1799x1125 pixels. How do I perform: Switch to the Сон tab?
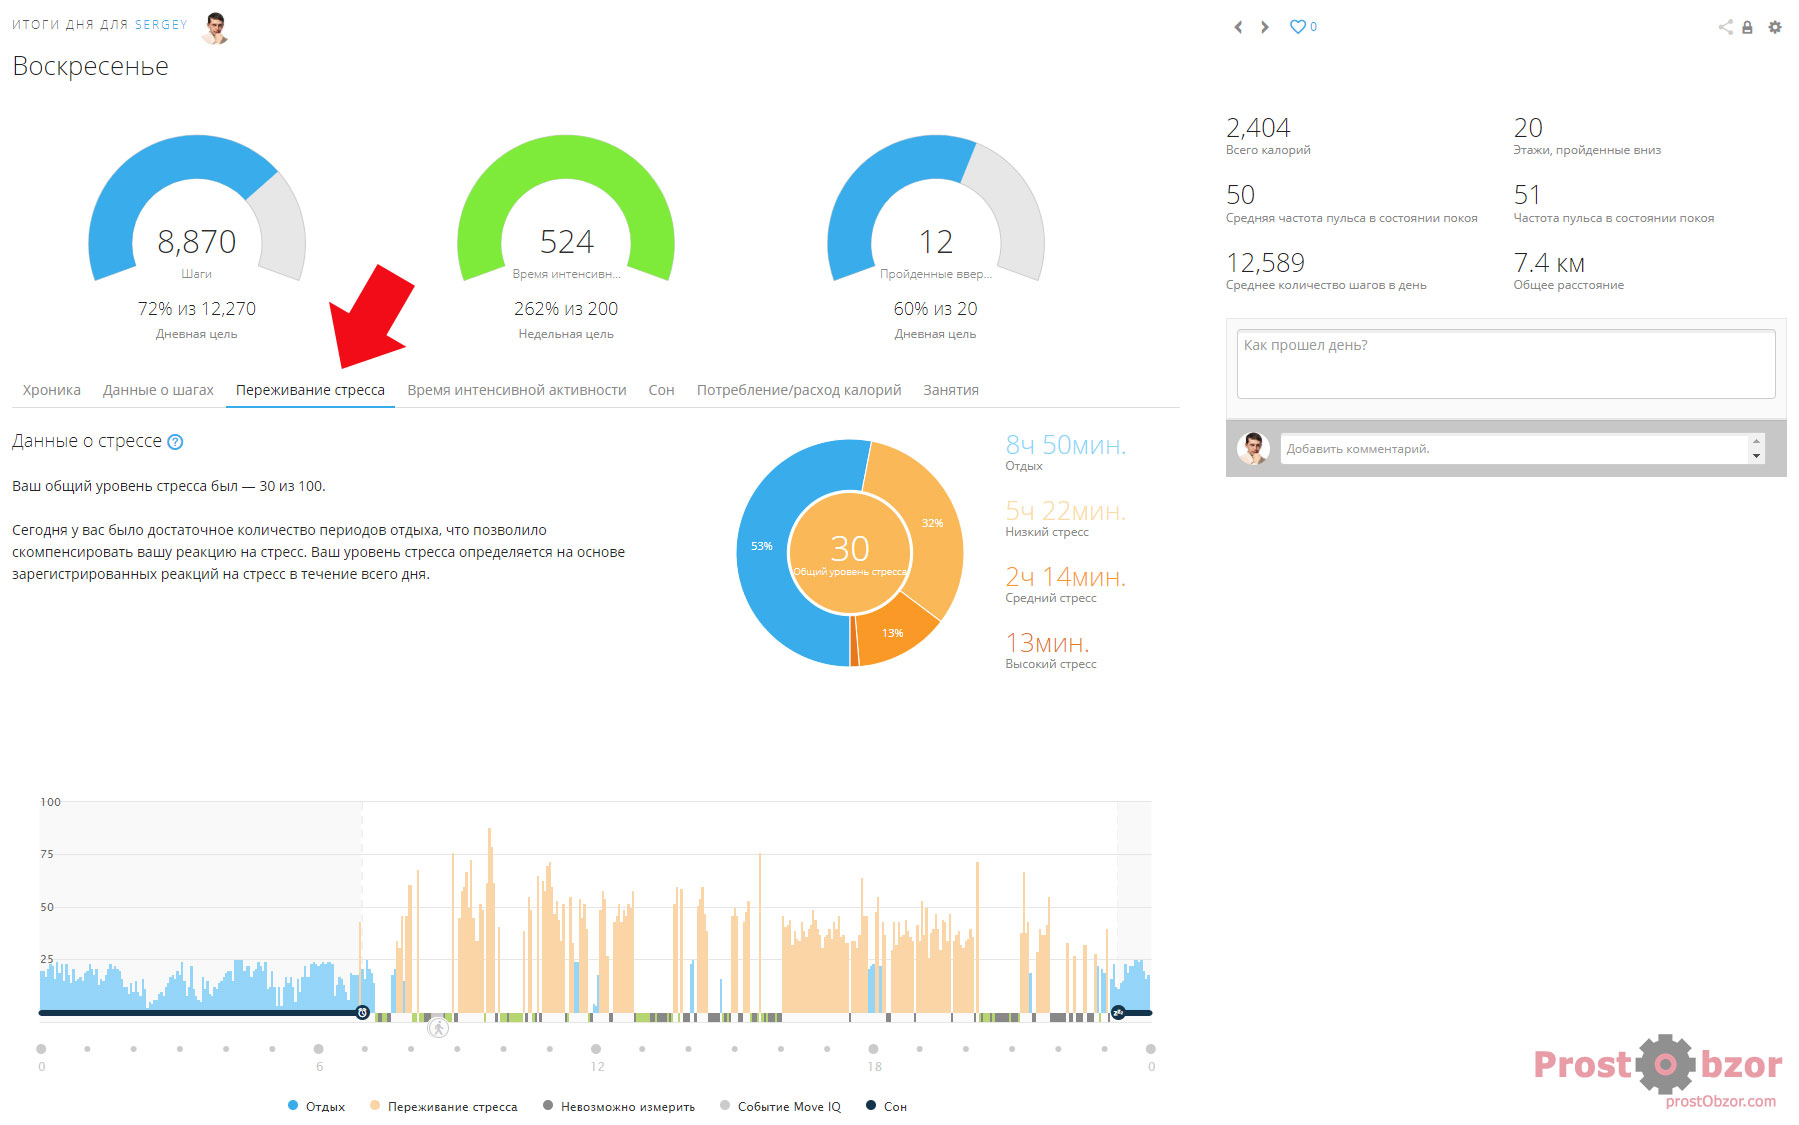tap(661, 390)
